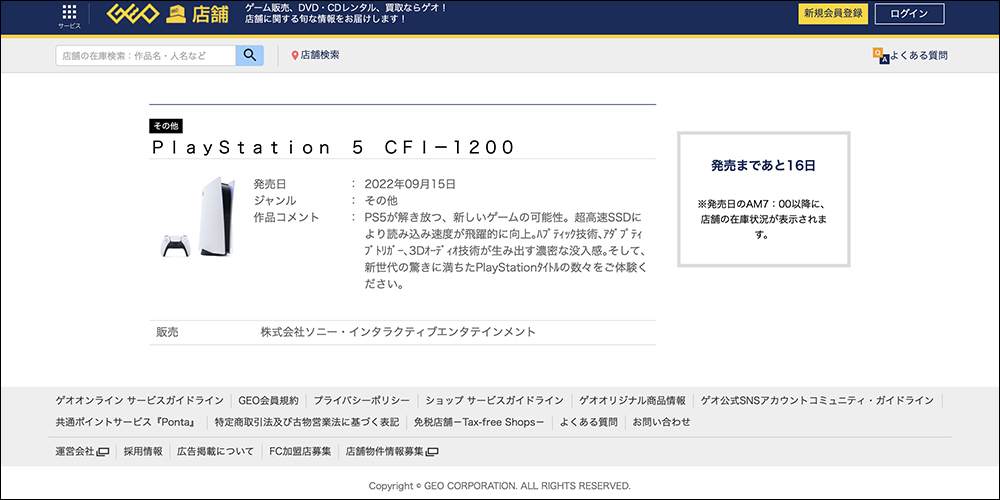This screenshot has width=1000, height=500.
Task: Open the FC加盟店募集 footer link
Action: pos(300,452)
